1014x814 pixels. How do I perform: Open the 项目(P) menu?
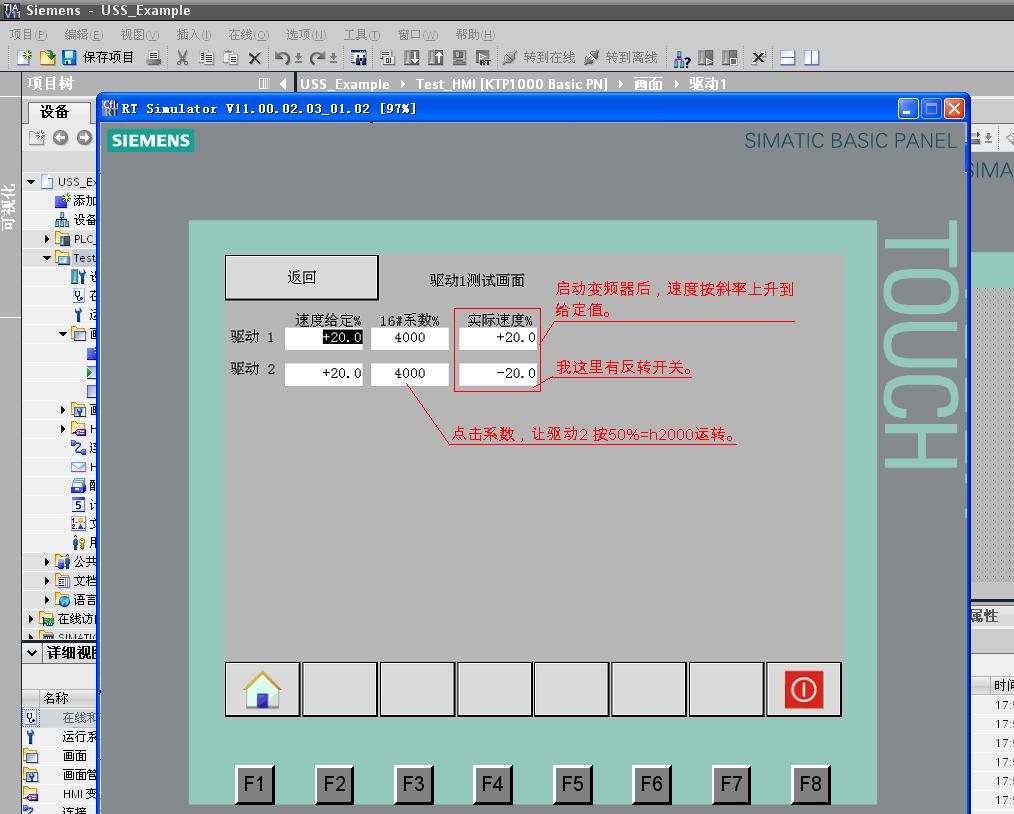pos(28,34)
